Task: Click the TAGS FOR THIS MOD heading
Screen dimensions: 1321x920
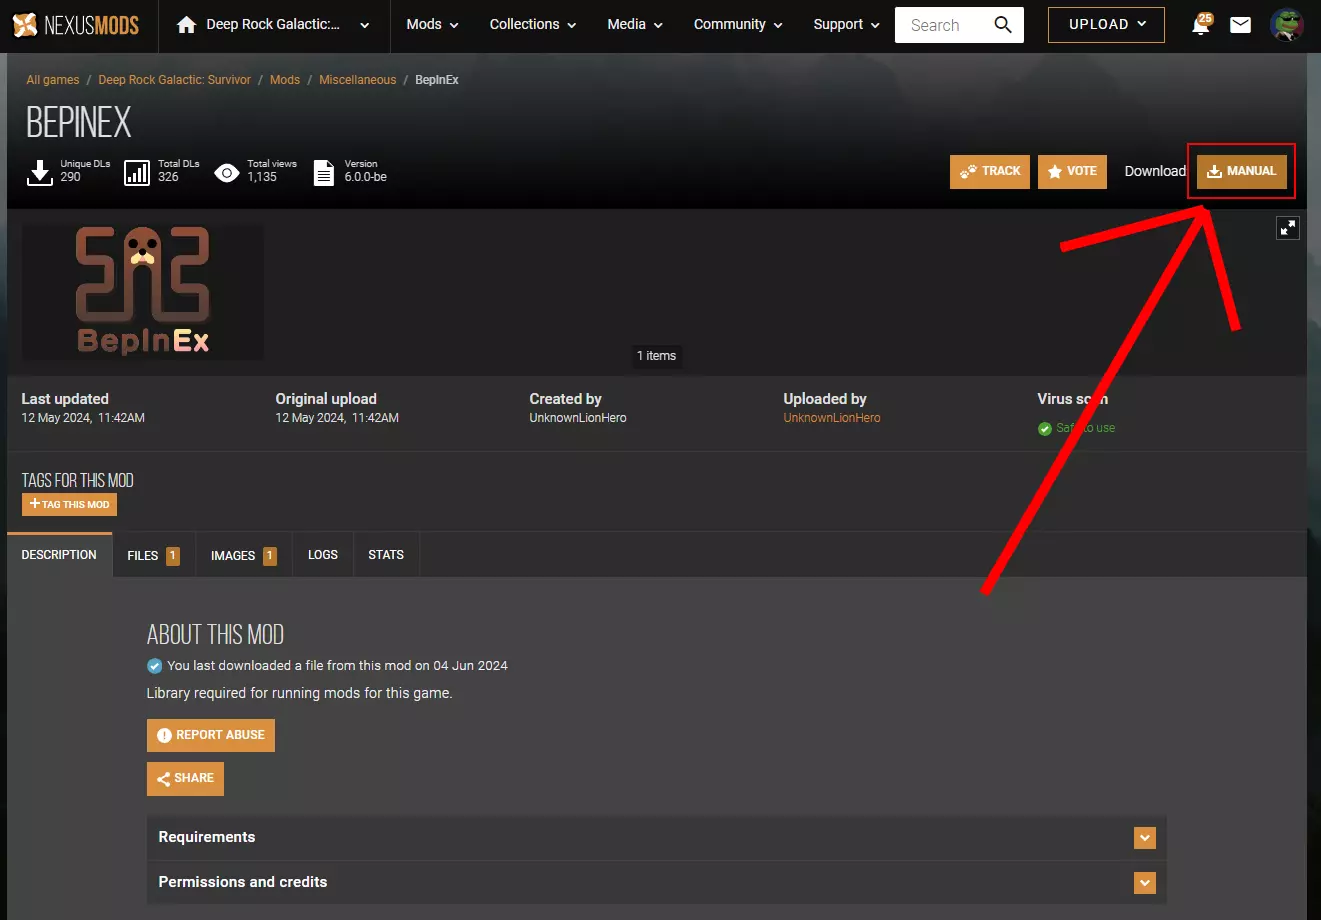Action: 78,481
